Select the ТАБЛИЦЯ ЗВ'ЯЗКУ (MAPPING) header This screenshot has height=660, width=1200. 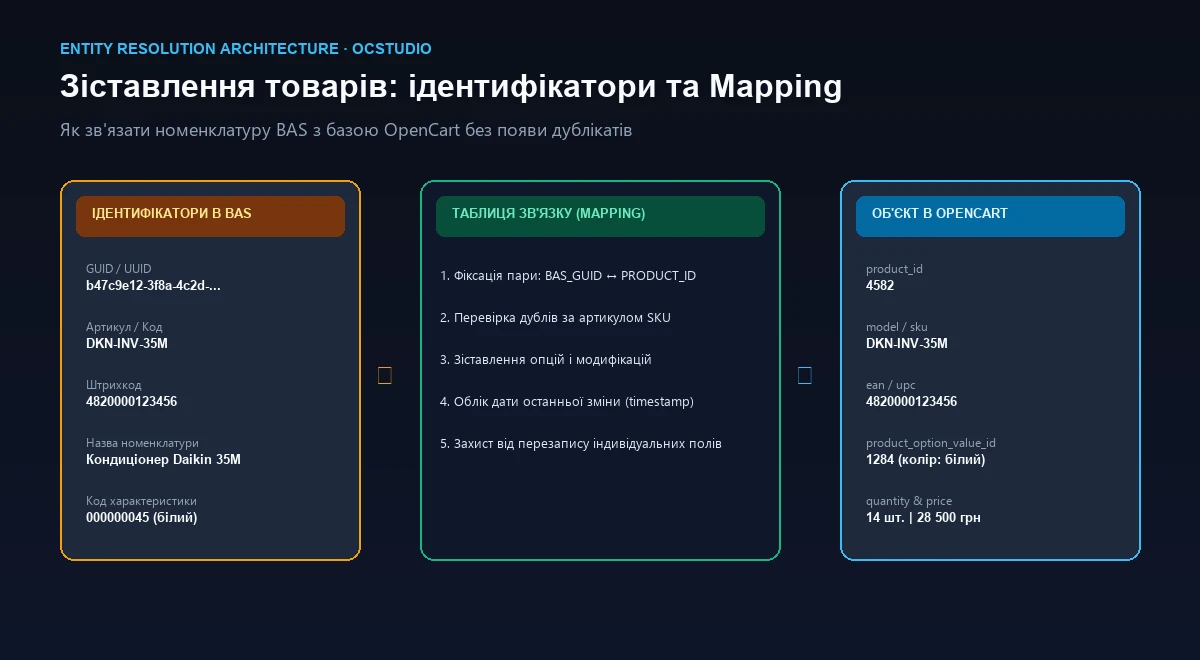[x=600, y=216]
